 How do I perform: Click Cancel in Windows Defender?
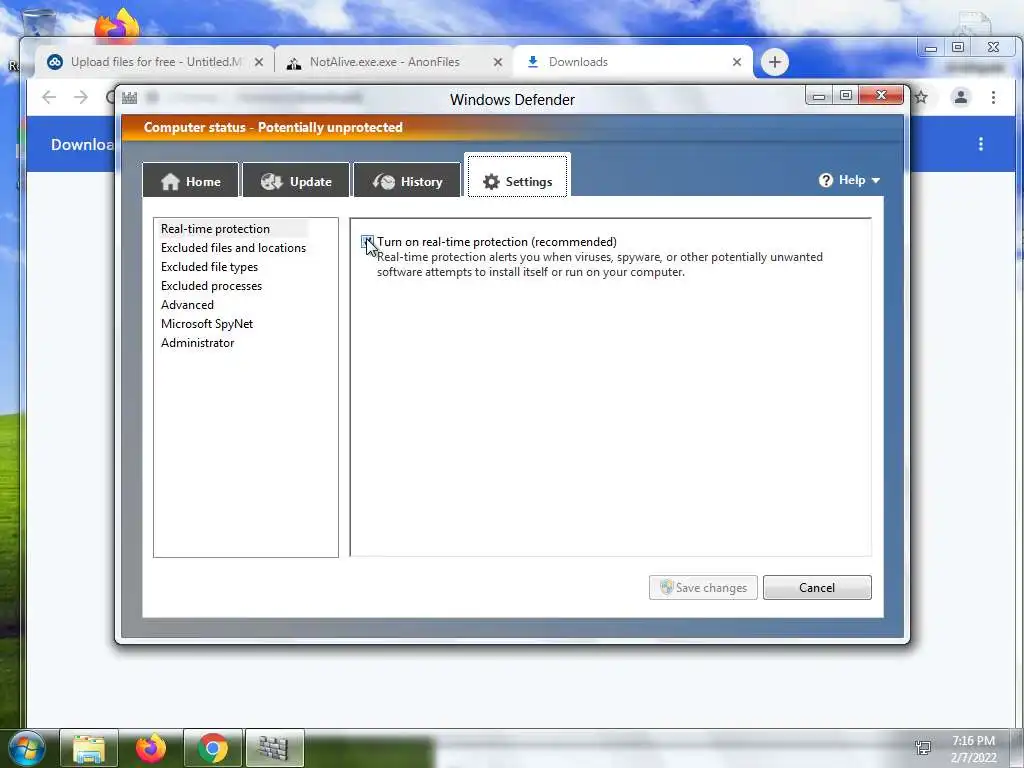pyautogui.click(x=817, y=587)
